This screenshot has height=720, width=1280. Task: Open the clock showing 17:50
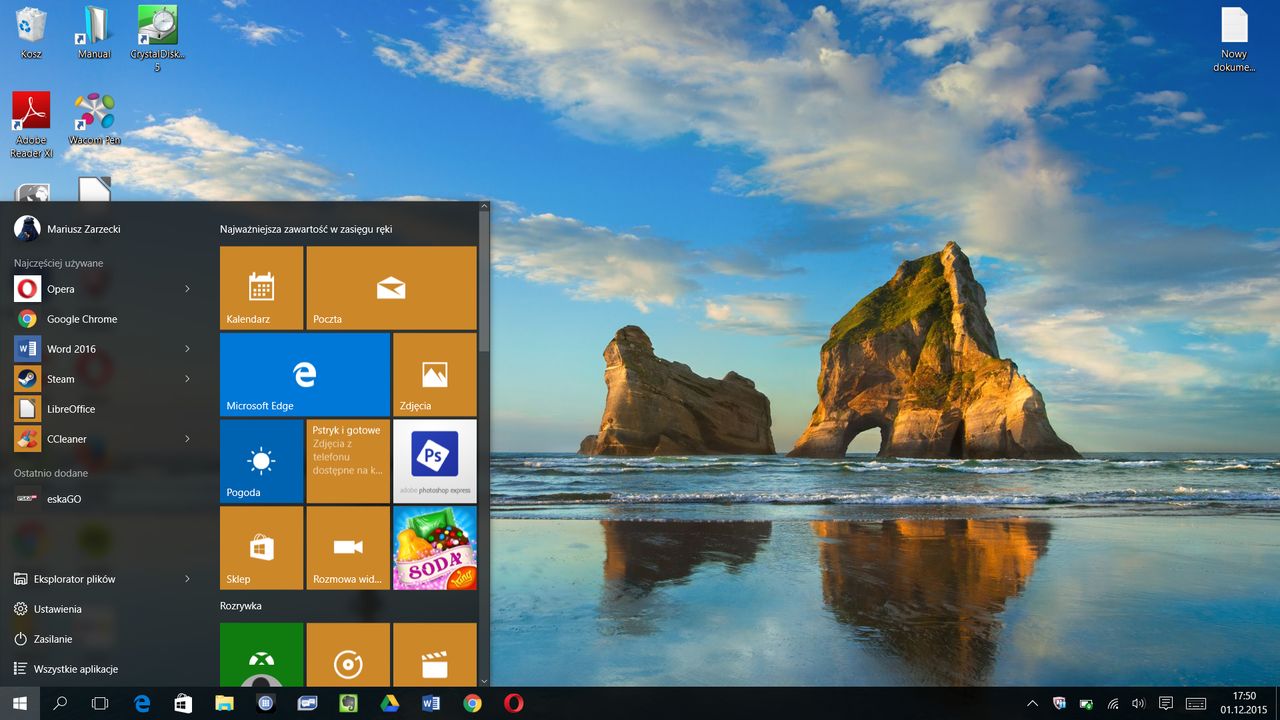point(1243,703)
